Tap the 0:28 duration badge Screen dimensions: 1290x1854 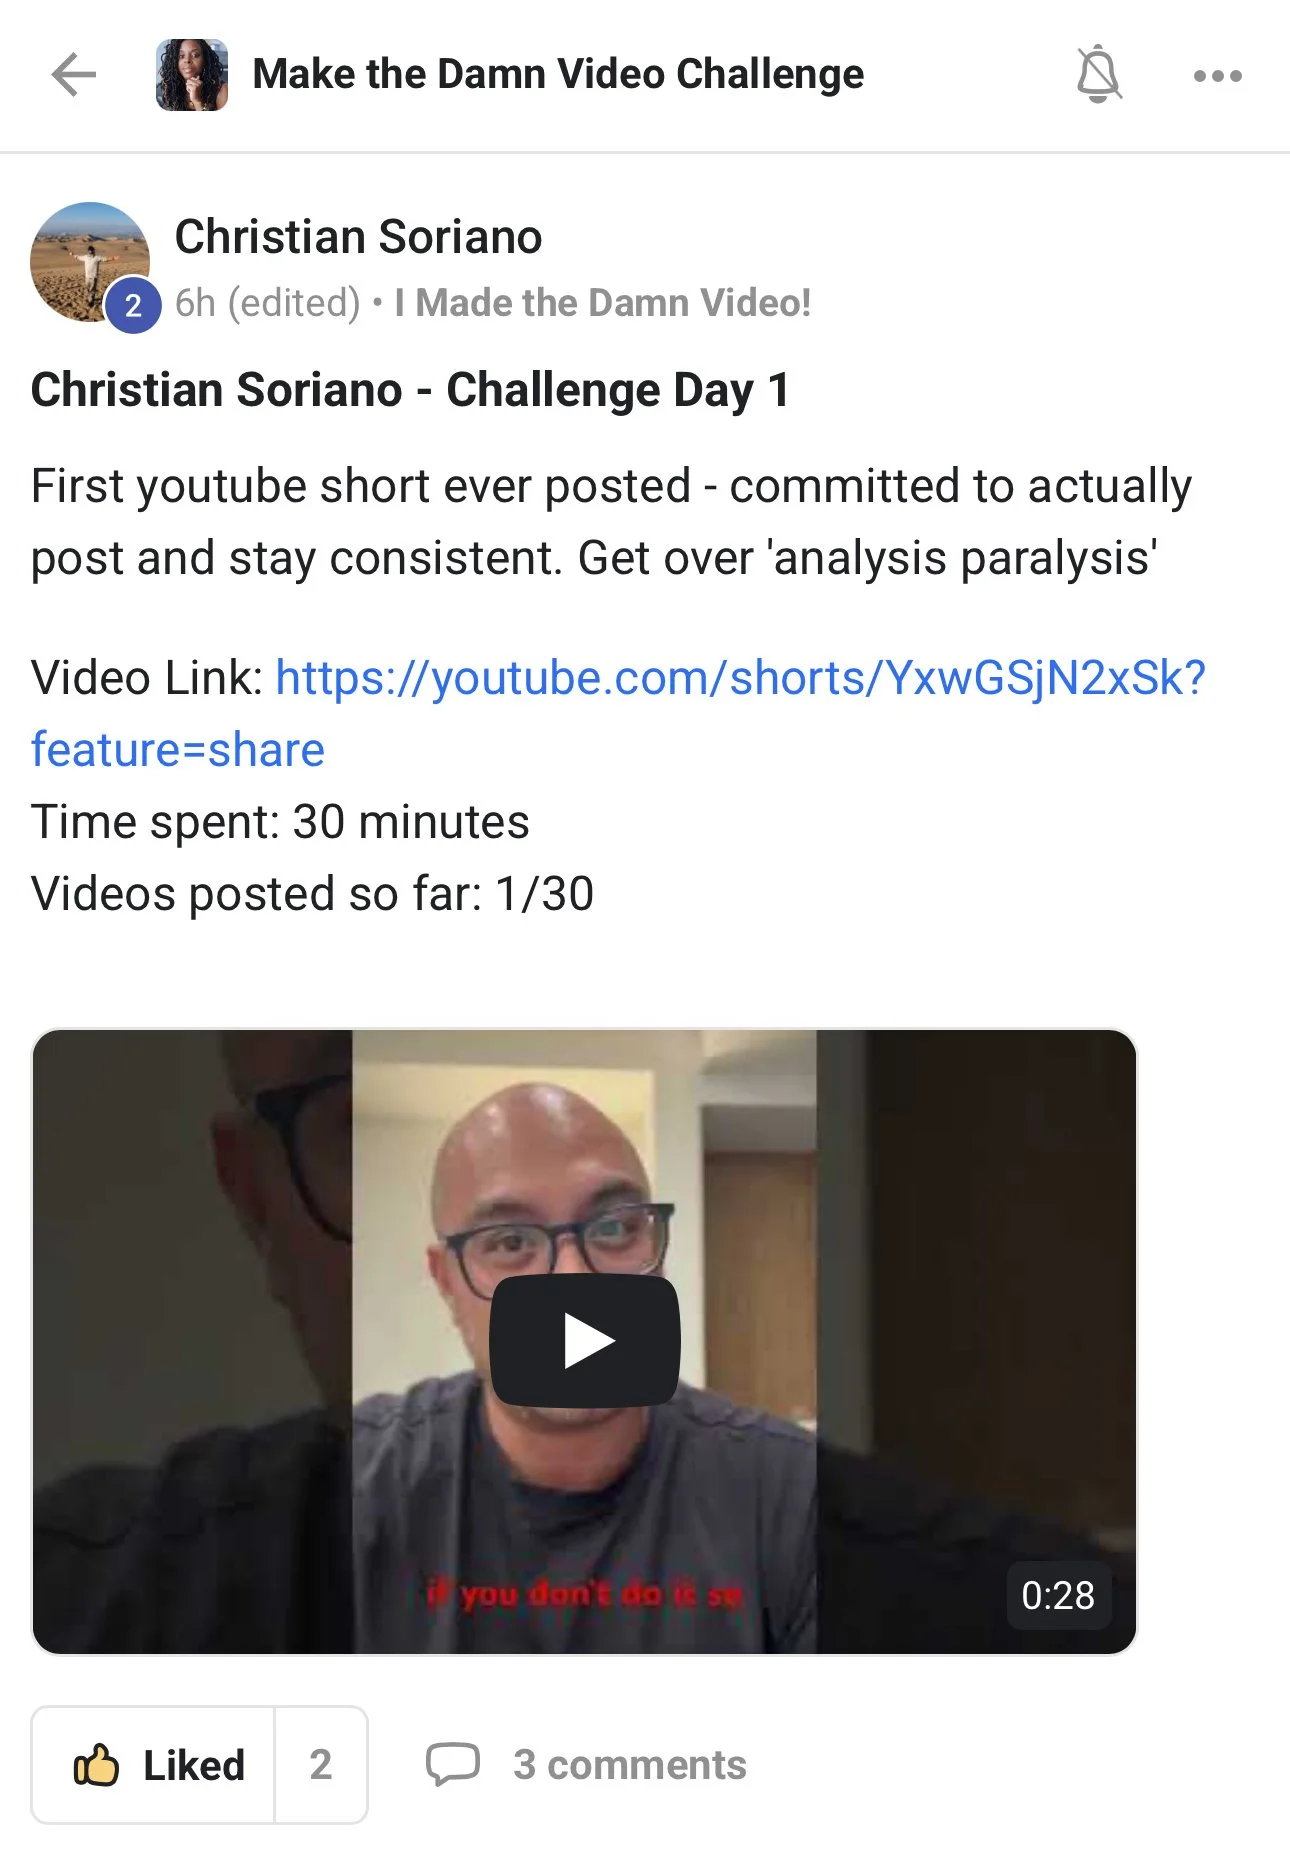point(1058,1595)
